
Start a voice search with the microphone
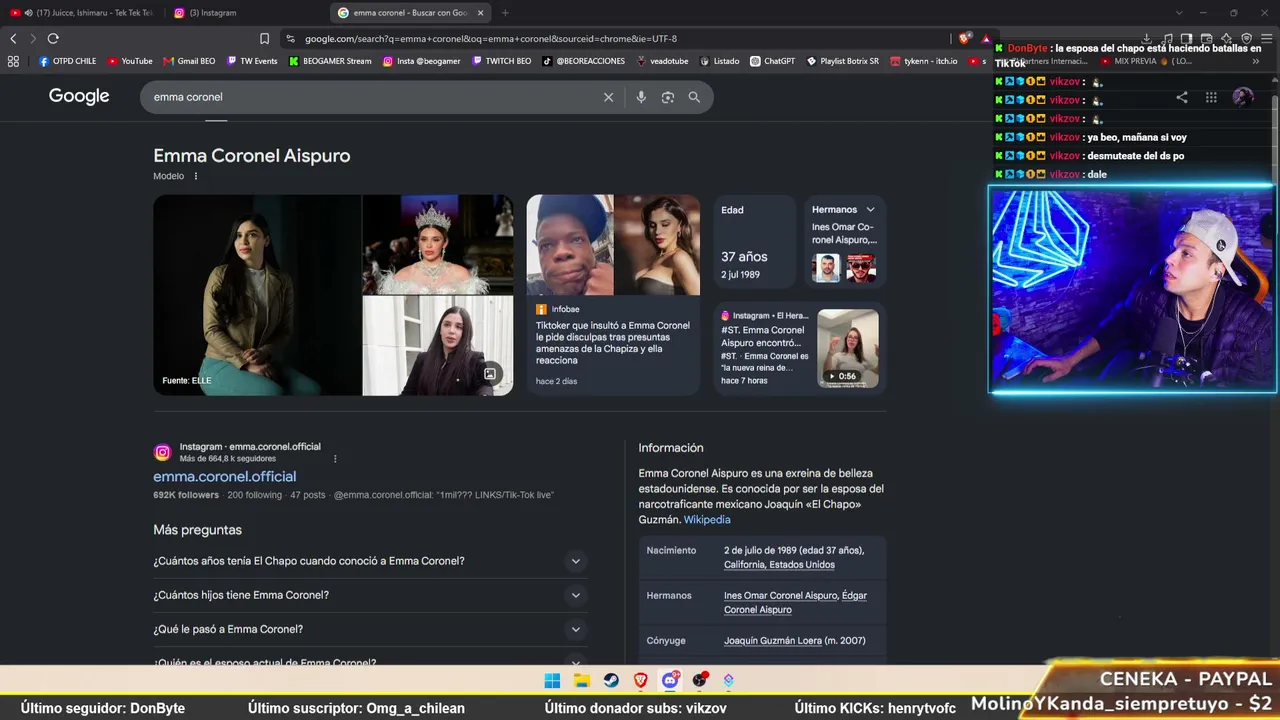641,97
